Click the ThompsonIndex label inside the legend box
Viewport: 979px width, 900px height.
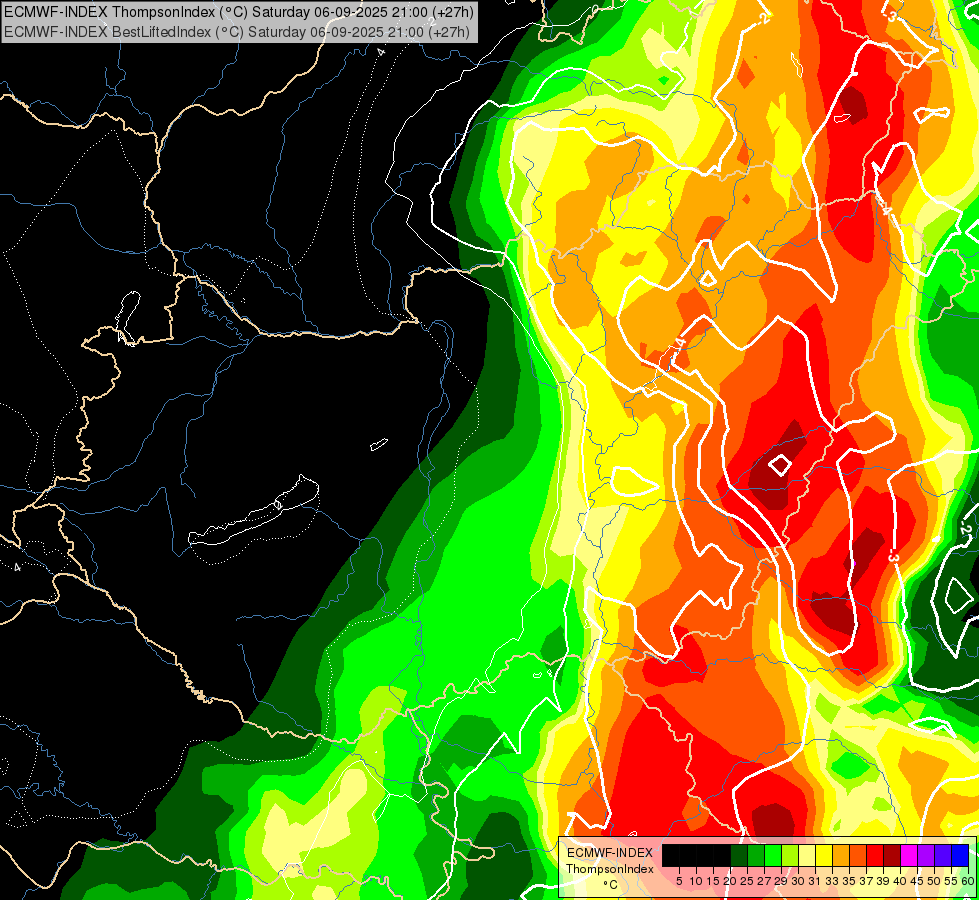609,869
